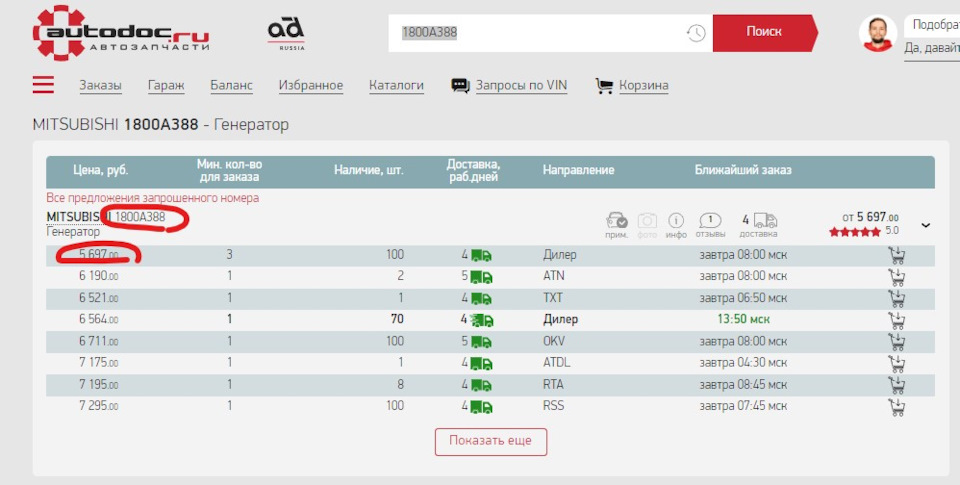Click direction label RTA
960x485 pixels.
point(553,385)
